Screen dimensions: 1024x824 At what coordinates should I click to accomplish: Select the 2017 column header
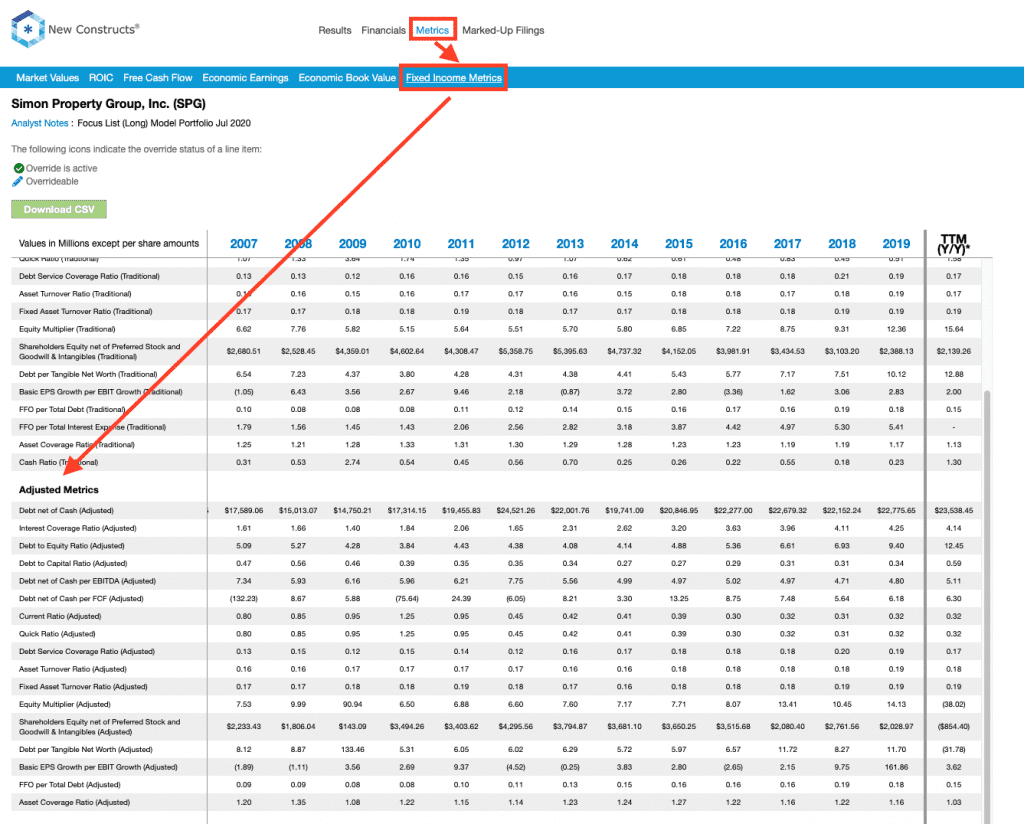point(788,244)
